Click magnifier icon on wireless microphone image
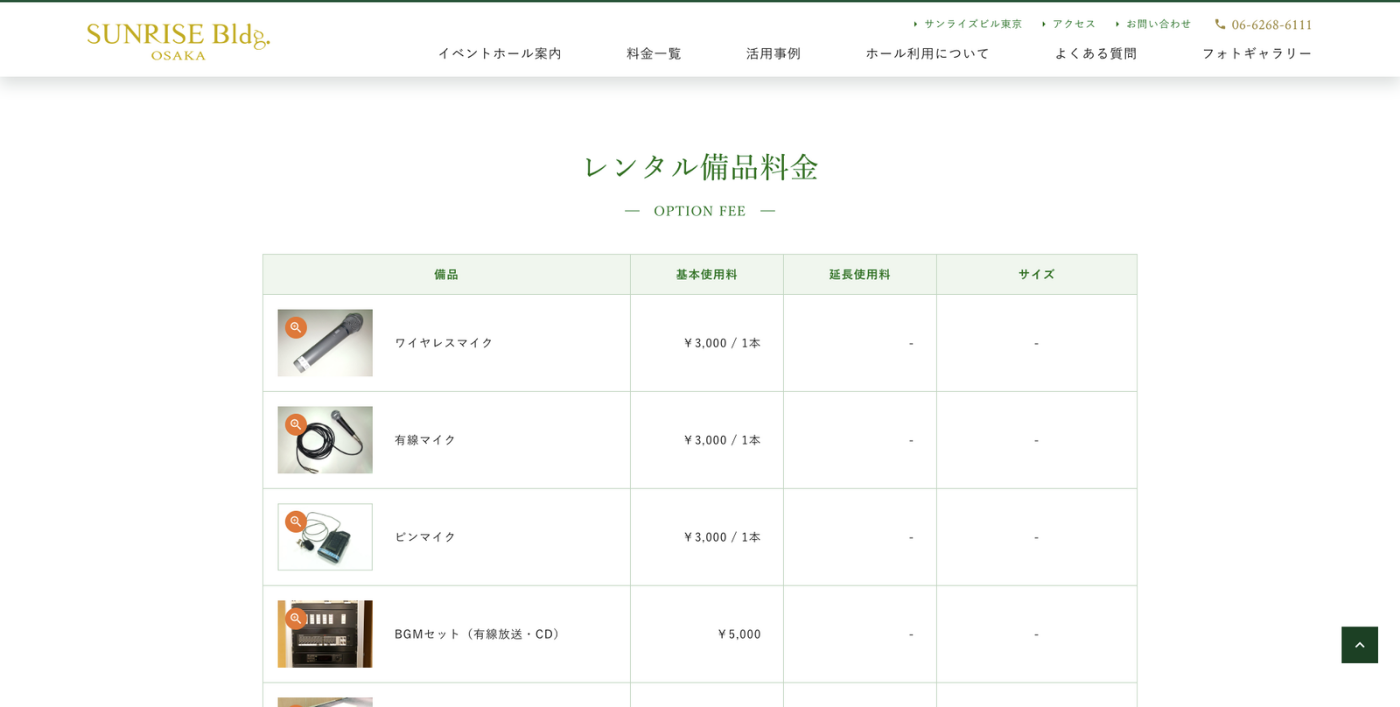 click(295, 327)
